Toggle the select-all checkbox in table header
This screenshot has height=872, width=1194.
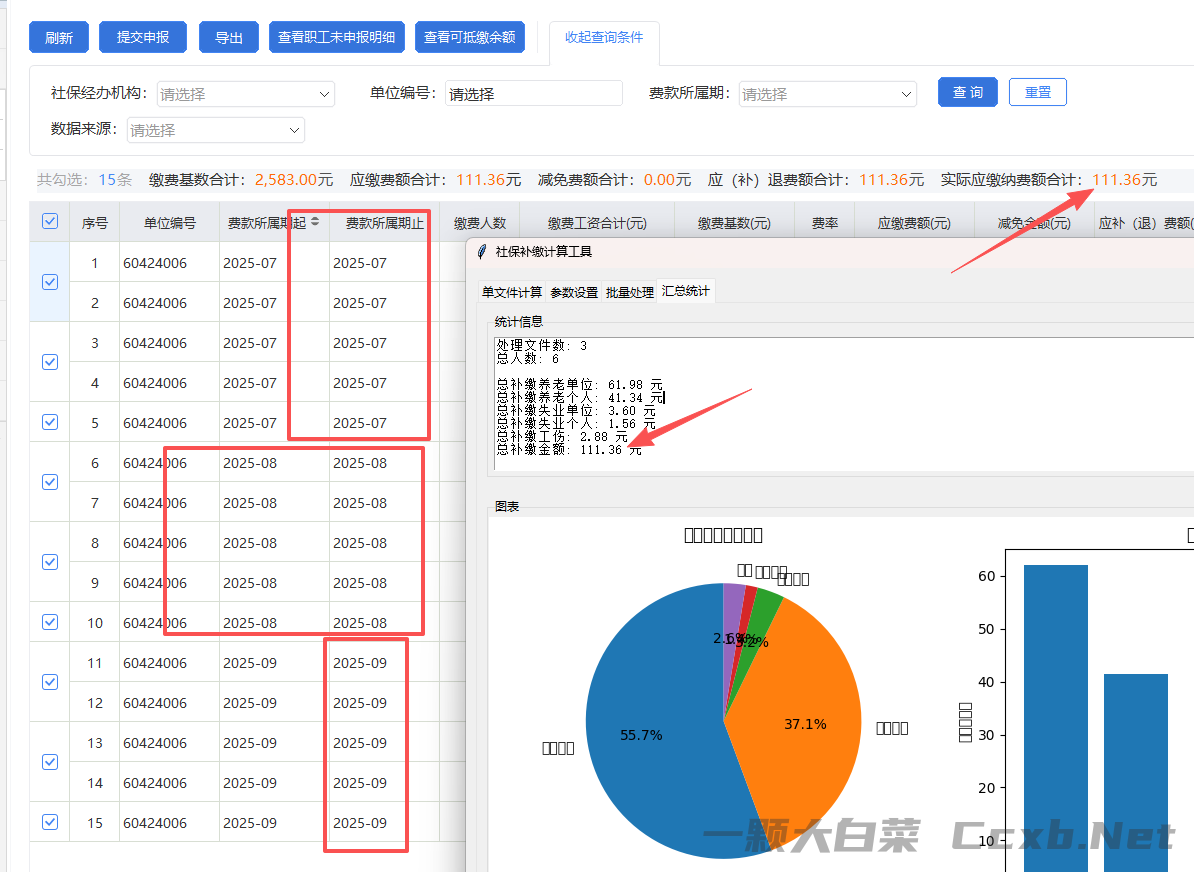[x=50, y=222]
